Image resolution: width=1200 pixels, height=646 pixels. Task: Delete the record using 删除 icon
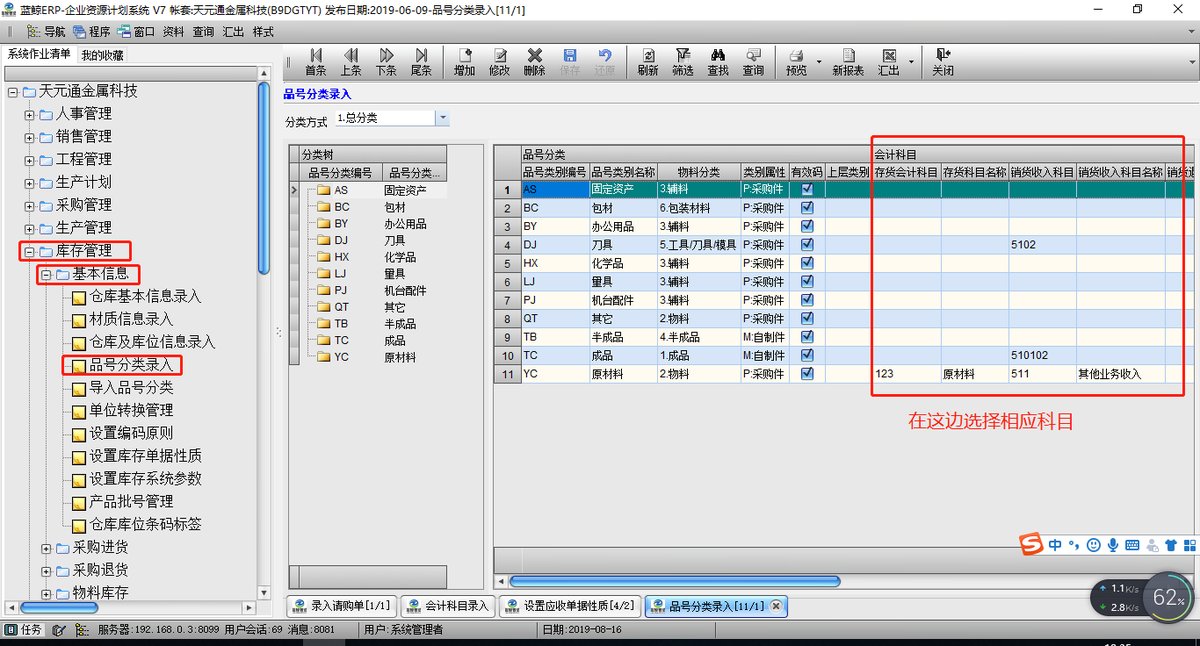(x=534, y=62)
